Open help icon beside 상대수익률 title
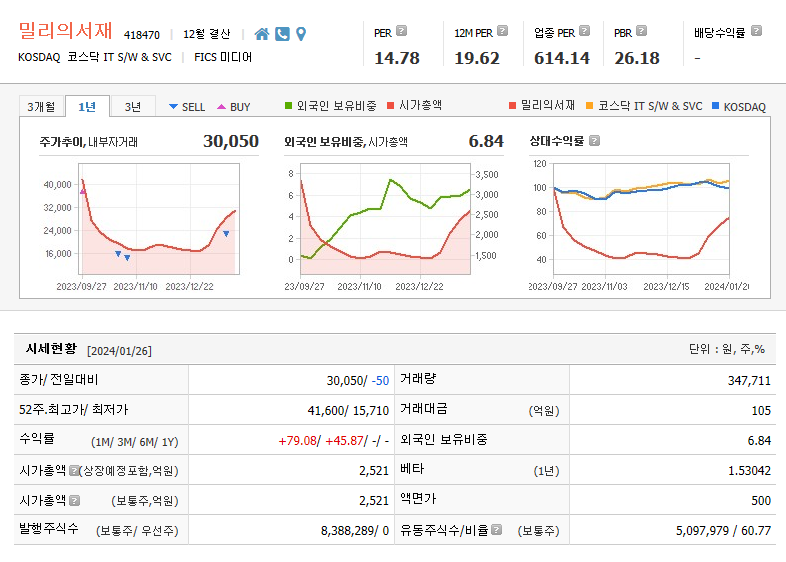Screen dimensions: 786x562 pos(595,141)
